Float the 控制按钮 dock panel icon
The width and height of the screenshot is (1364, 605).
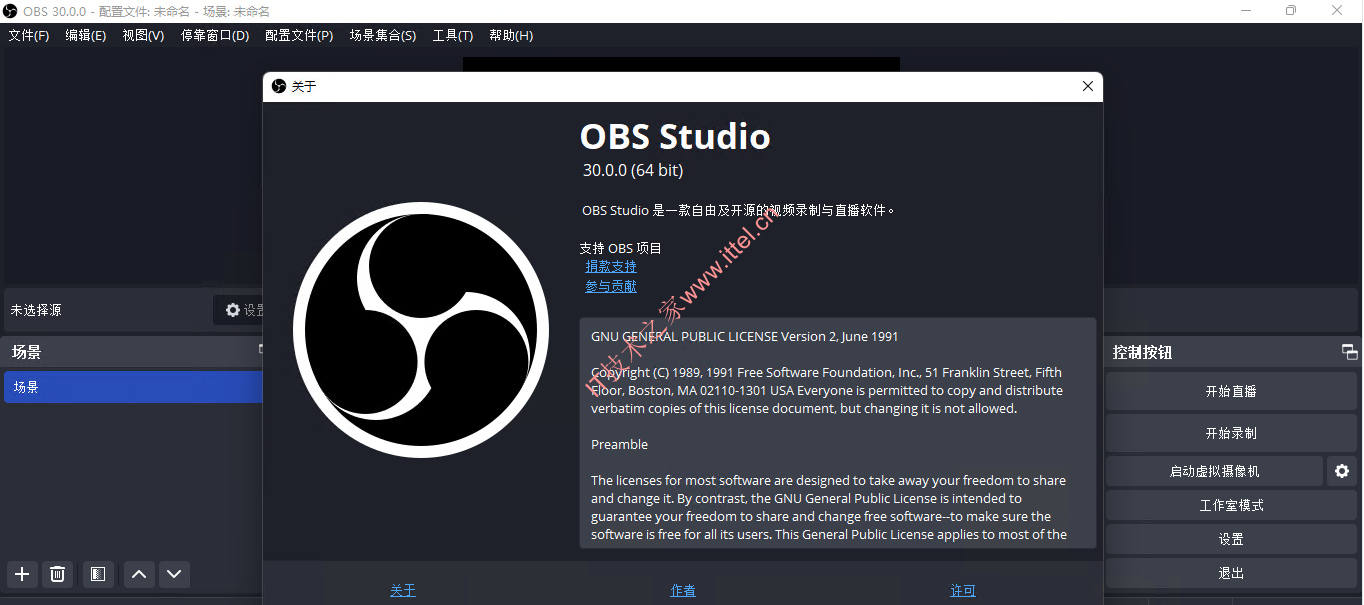[1349, 352]
